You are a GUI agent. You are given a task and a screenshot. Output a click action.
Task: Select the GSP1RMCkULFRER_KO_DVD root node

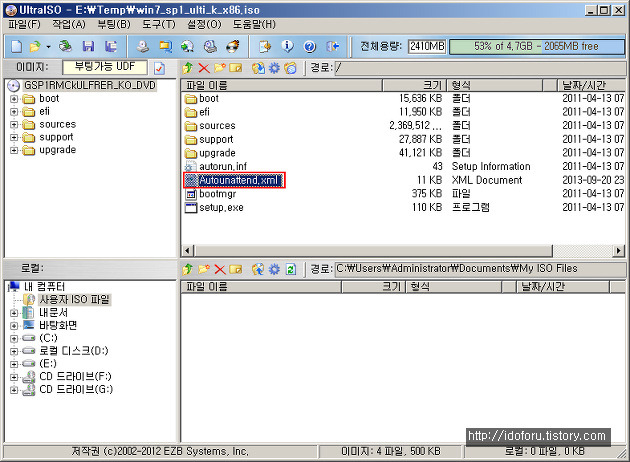(x=89, y=86)
